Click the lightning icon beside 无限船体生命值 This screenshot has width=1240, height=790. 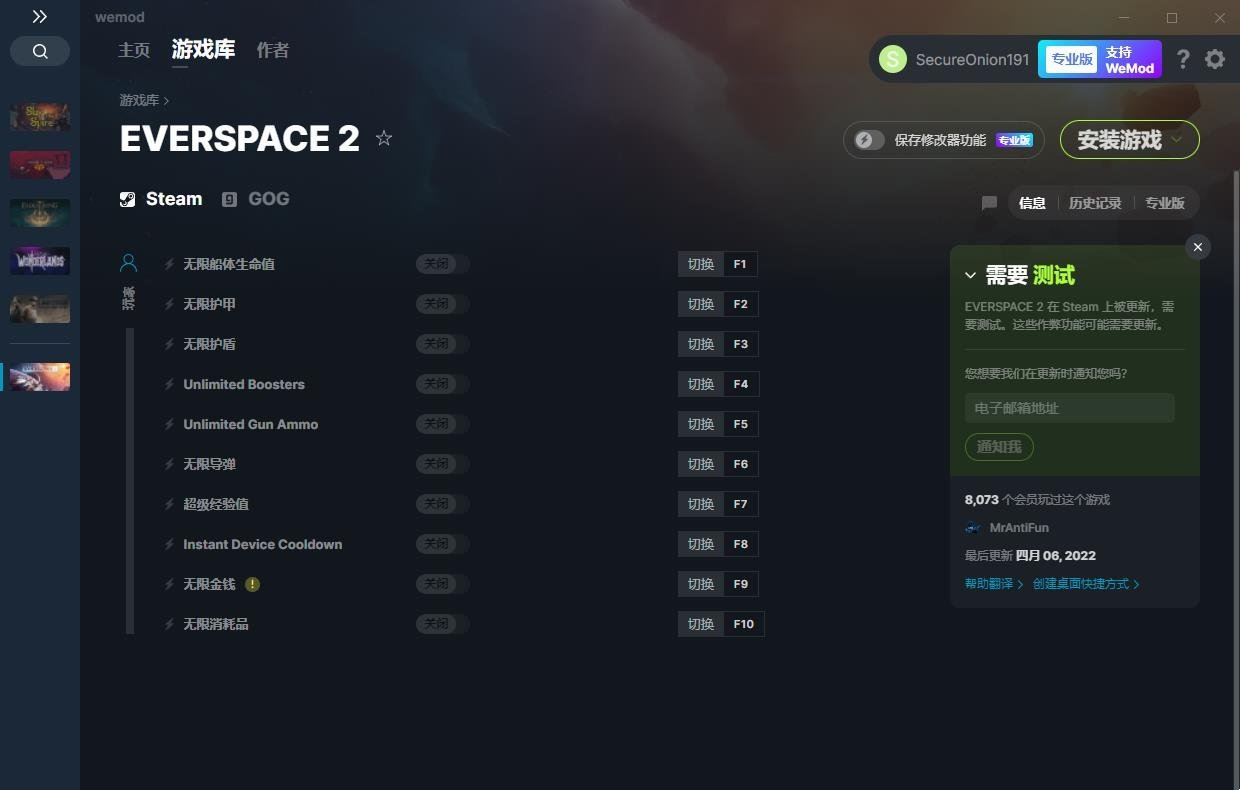170,264
